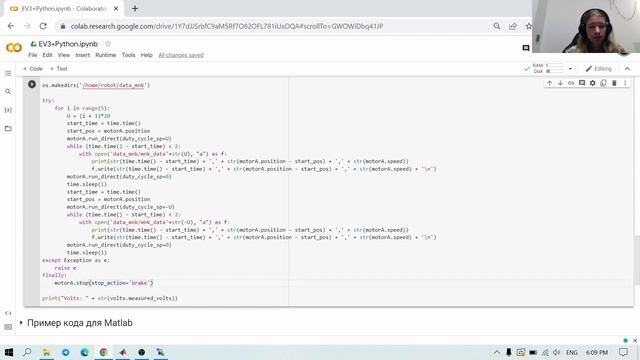Move cell up with arrow icon

coord(549,83)
